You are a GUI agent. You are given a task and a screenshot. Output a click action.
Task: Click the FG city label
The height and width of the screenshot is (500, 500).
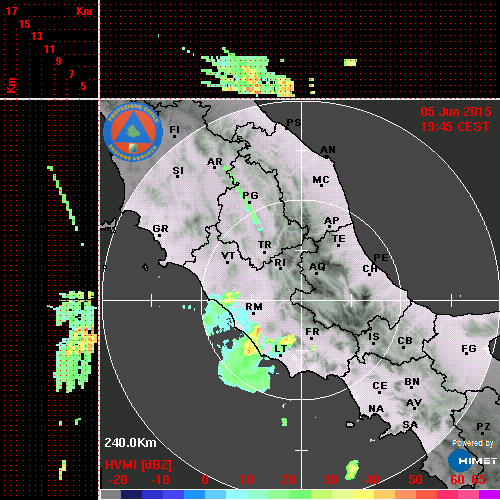(469, 349)
